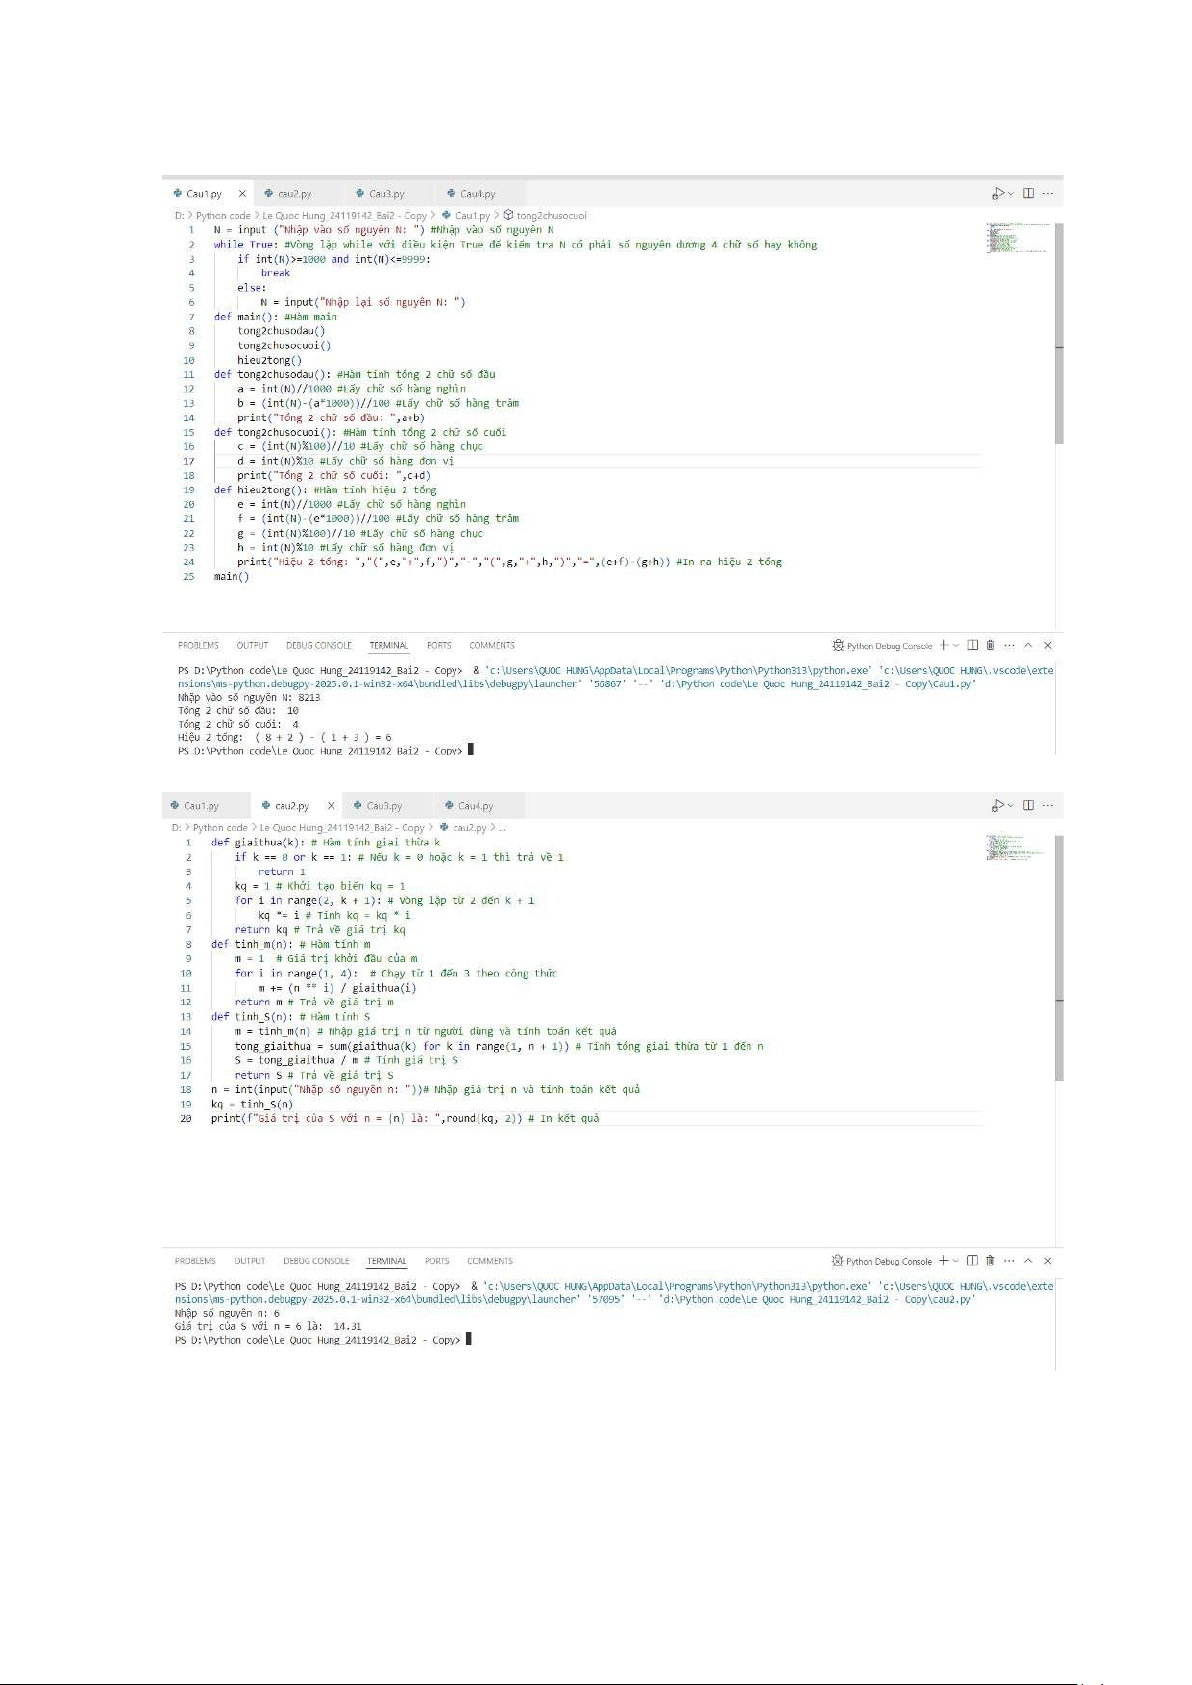Run Python file icon above Cau1.py code

[998, 194]
